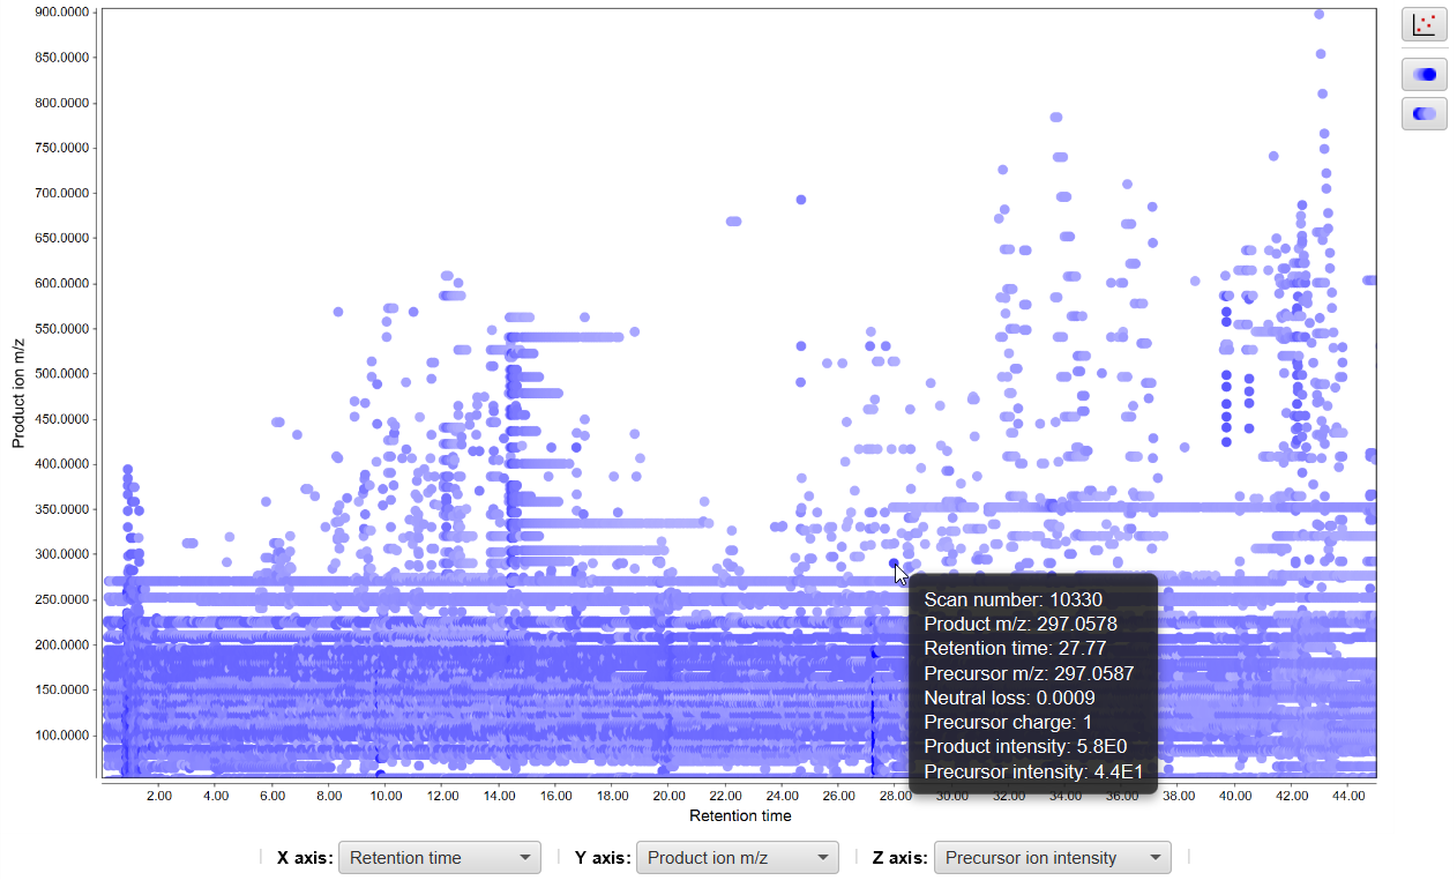
Task: Click the light blue dot highlight icon
Action: [x=1424, y=114]
